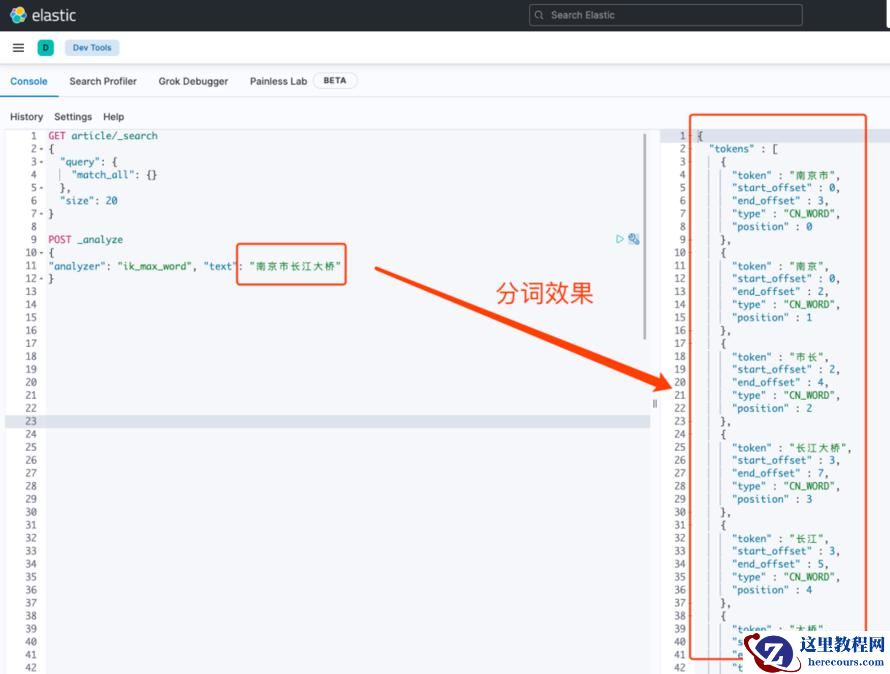This screenshot has height=674, width=890.
Task: Open the wrench request options icon
Action: pyautogui.click(x=633, y=239)
